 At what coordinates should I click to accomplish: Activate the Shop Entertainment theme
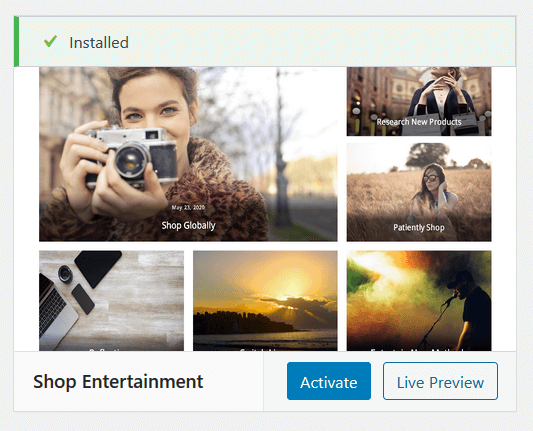(329, 381)
